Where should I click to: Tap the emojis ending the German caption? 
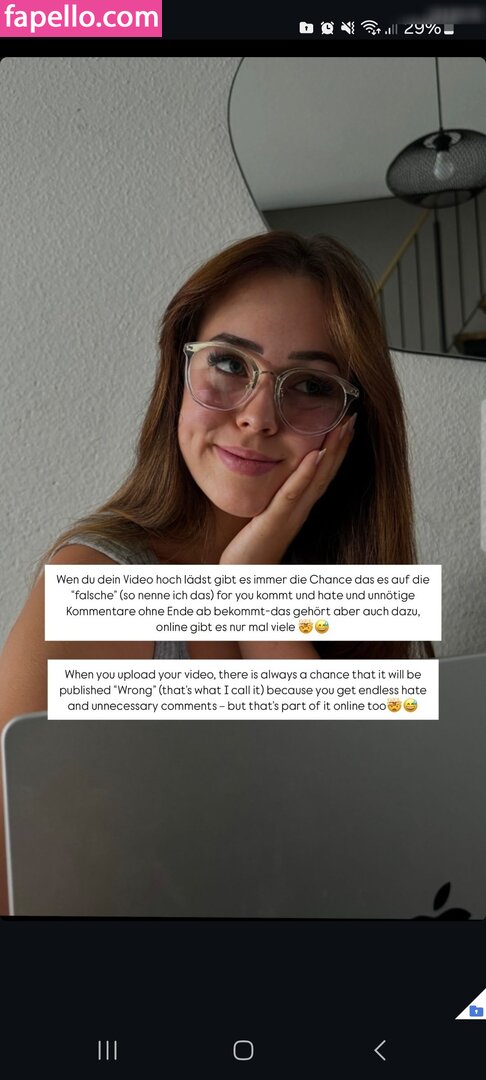coord(312,627)
